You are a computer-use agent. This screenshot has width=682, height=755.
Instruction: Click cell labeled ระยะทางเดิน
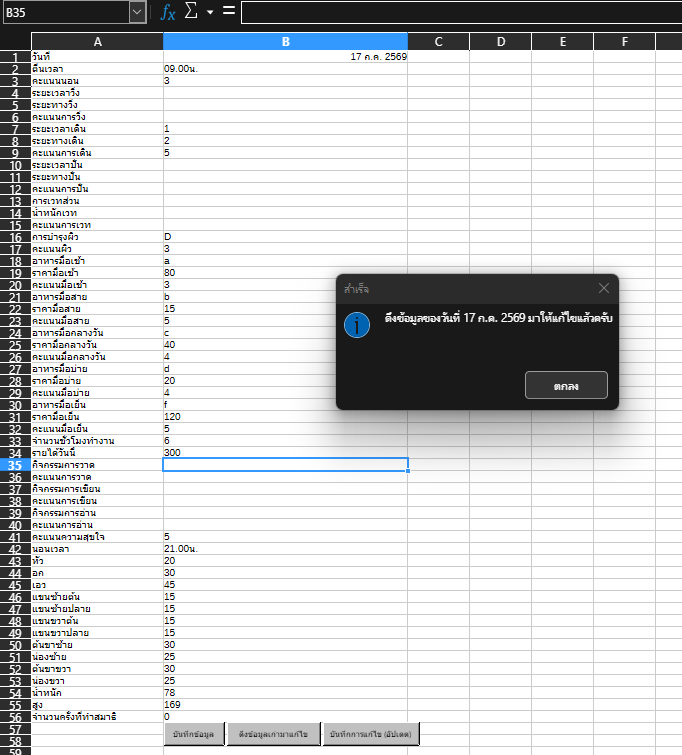[97, 141]
